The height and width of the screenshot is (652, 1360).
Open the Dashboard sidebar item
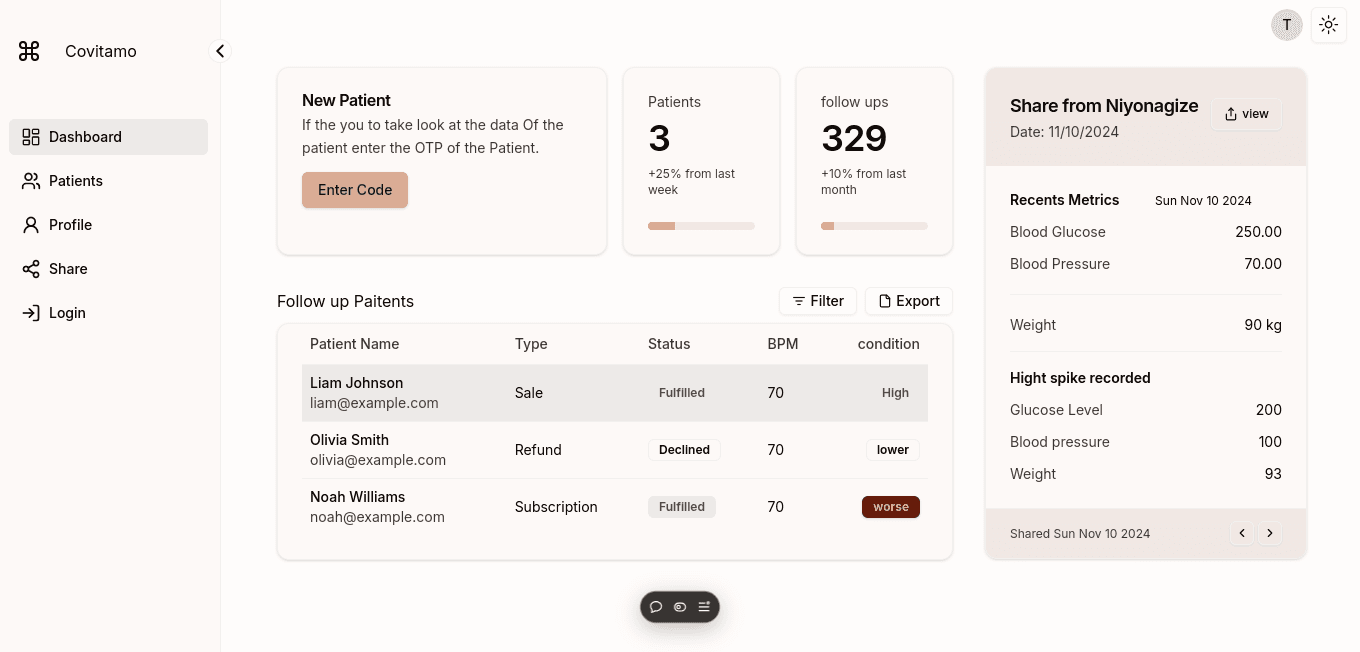tap(109, 137)
